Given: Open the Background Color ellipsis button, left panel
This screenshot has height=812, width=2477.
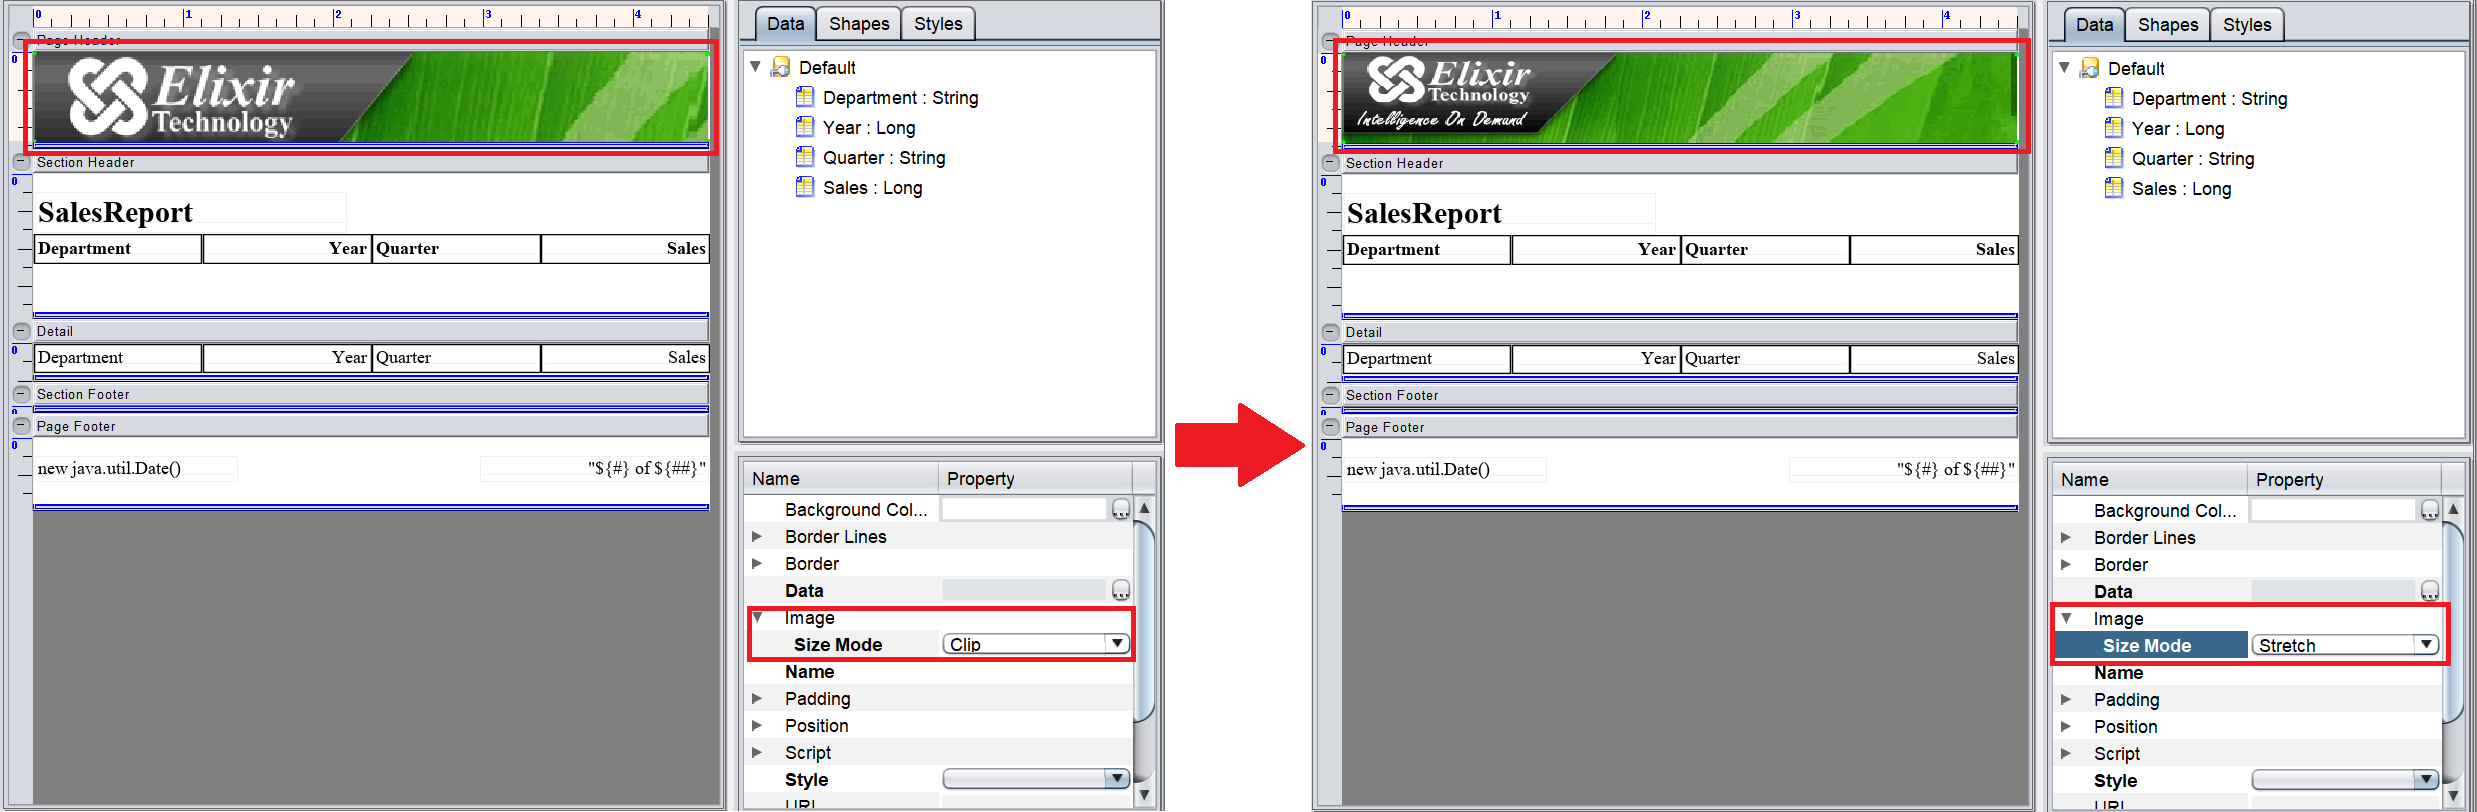Looking at the screenshot, I should click(x=1120, y=510).
